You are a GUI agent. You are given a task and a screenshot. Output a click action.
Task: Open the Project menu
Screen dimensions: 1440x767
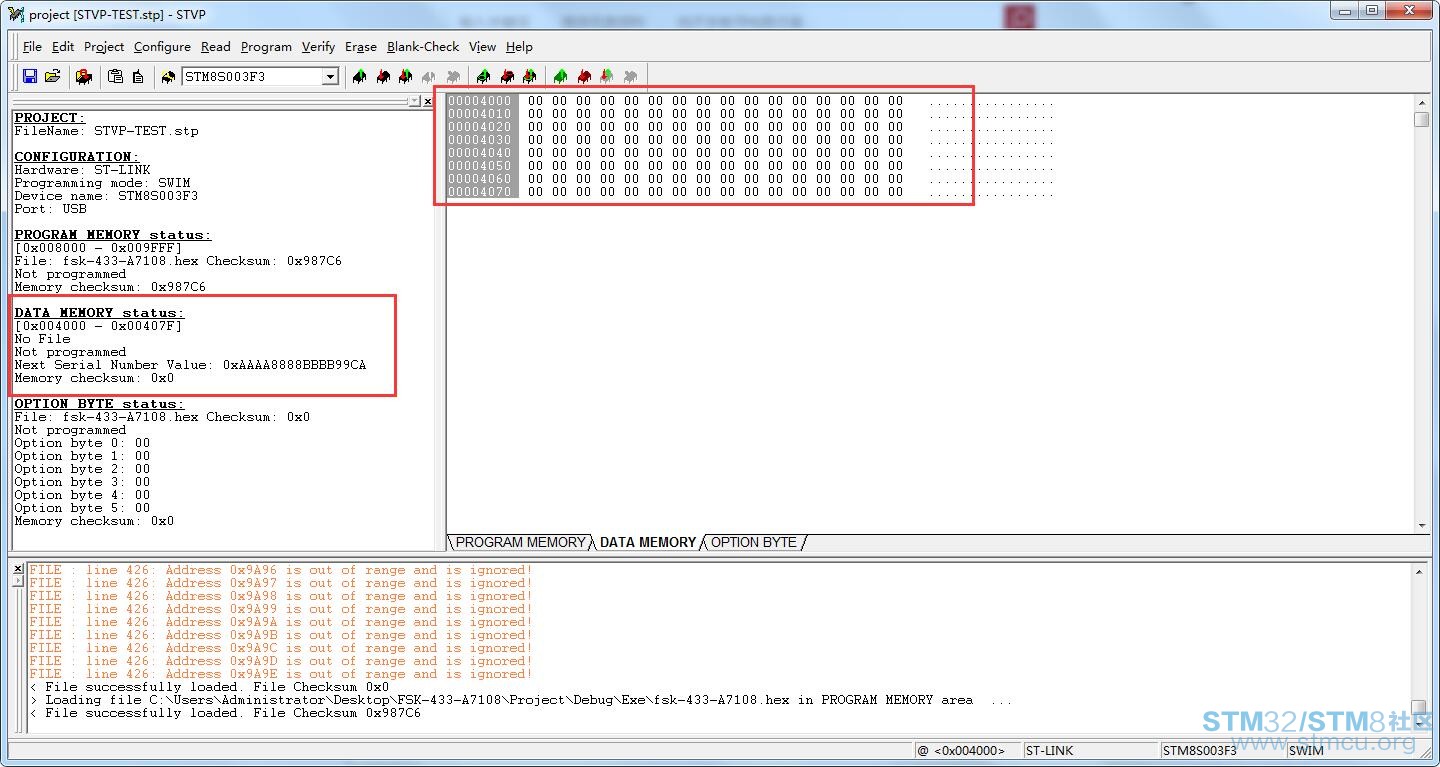[x=104, y=47]
